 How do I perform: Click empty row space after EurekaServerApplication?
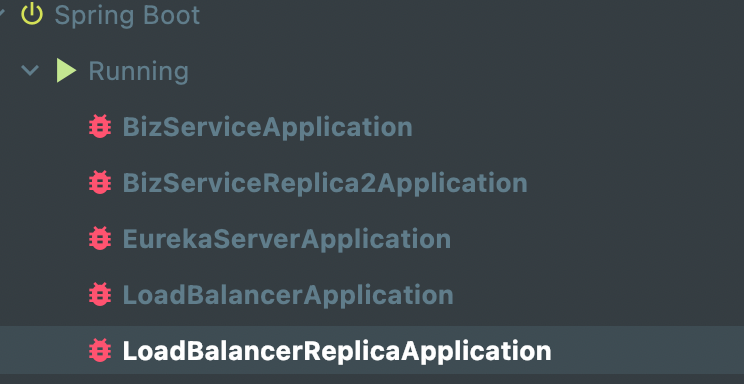597,239
